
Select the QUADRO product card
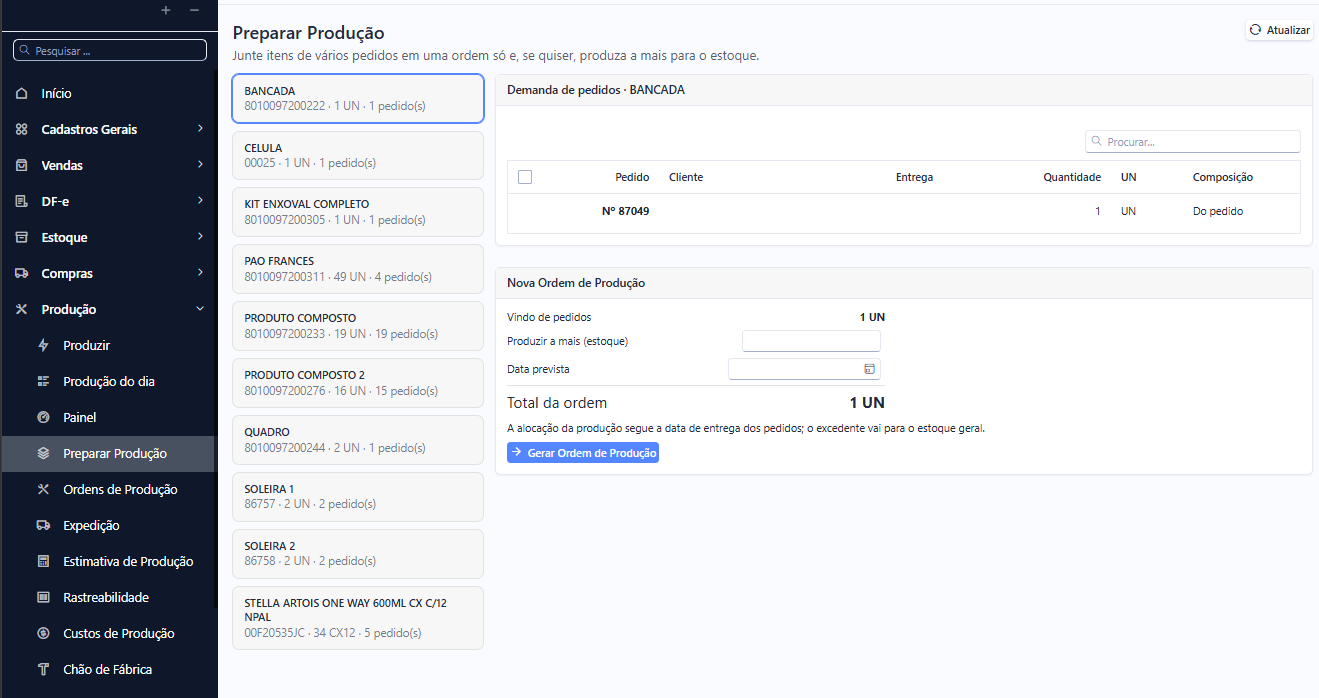358,440
